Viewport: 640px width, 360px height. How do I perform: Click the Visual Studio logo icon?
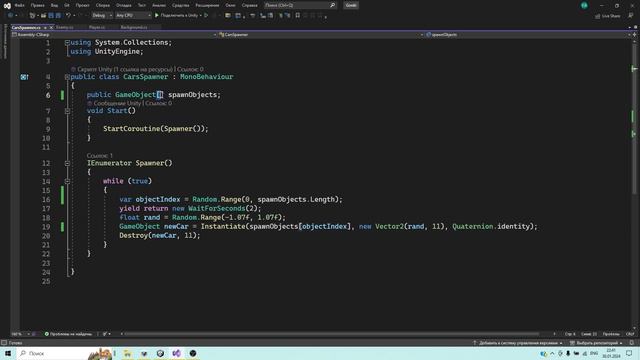tap(7, 6)
